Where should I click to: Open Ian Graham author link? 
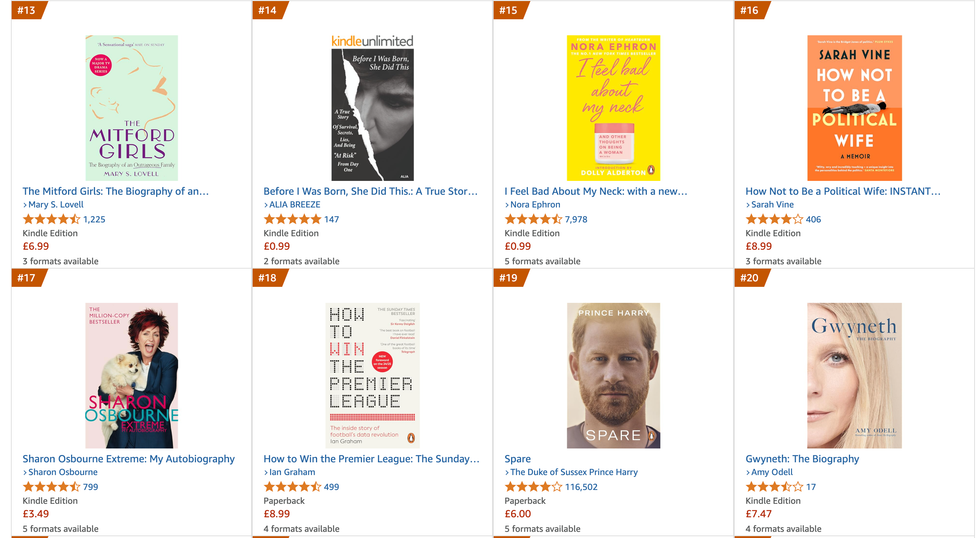(x=292, y=472)
